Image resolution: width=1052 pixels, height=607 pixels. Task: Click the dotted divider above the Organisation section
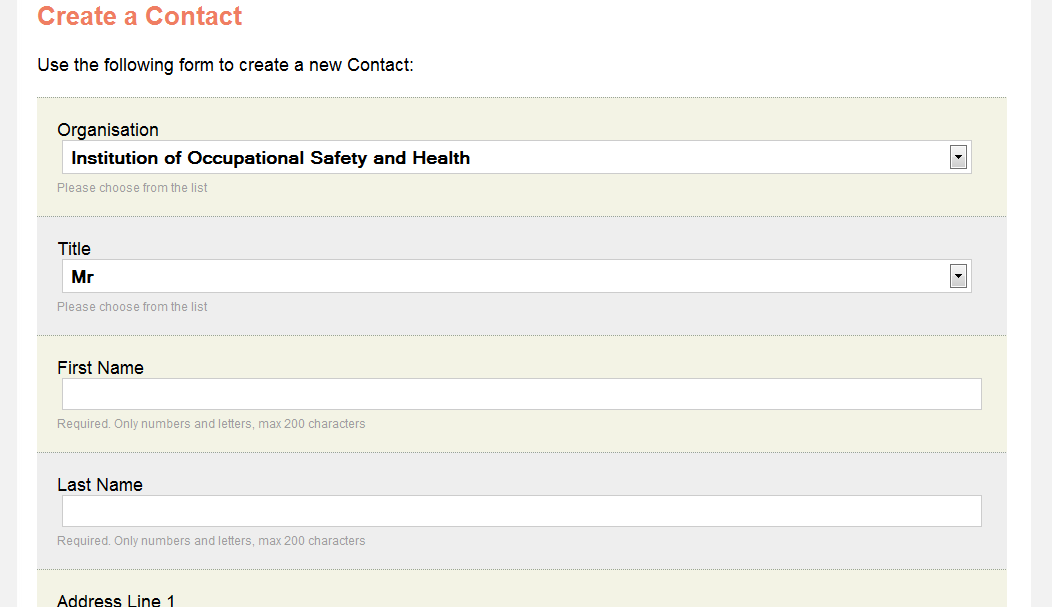(521, 98)
